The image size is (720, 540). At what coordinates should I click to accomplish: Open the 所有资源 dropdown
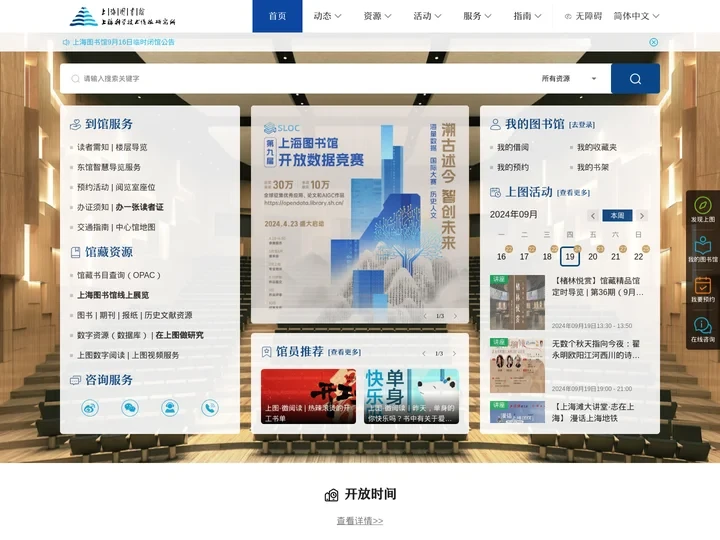point(569,79)
